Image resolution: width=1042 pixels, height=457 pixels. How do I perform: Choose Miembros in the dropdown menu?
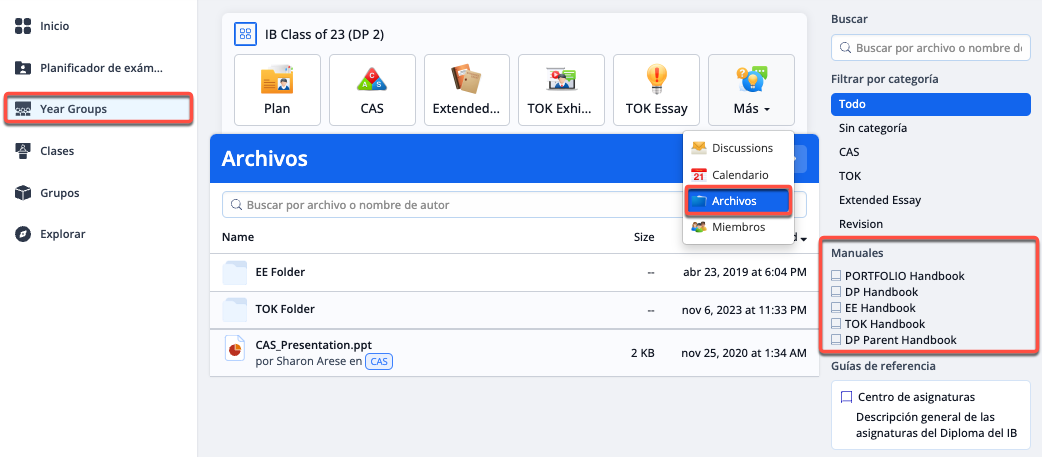click(738, 227)
